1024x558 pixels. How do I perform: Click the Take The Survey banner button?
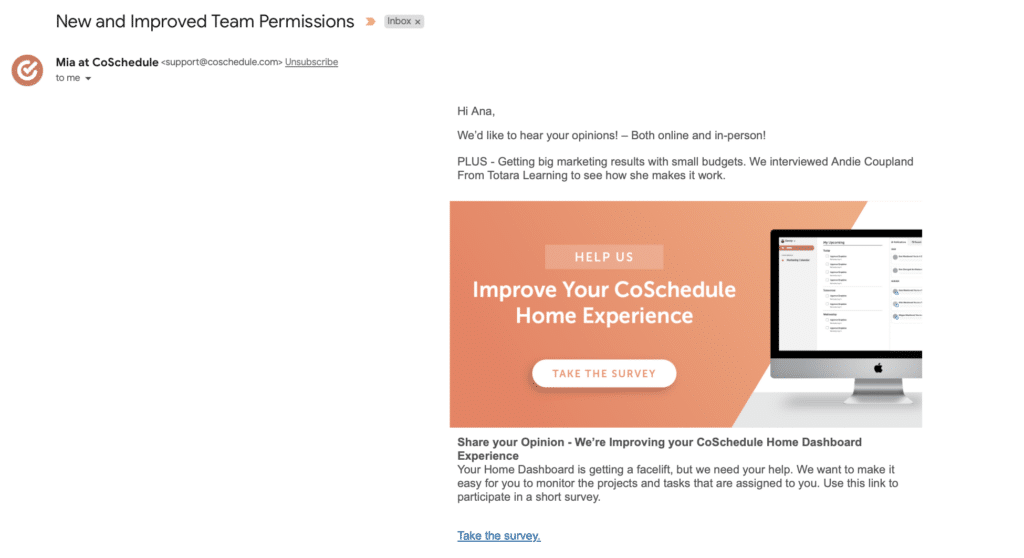pyautogui.click(x=604, y=373)
